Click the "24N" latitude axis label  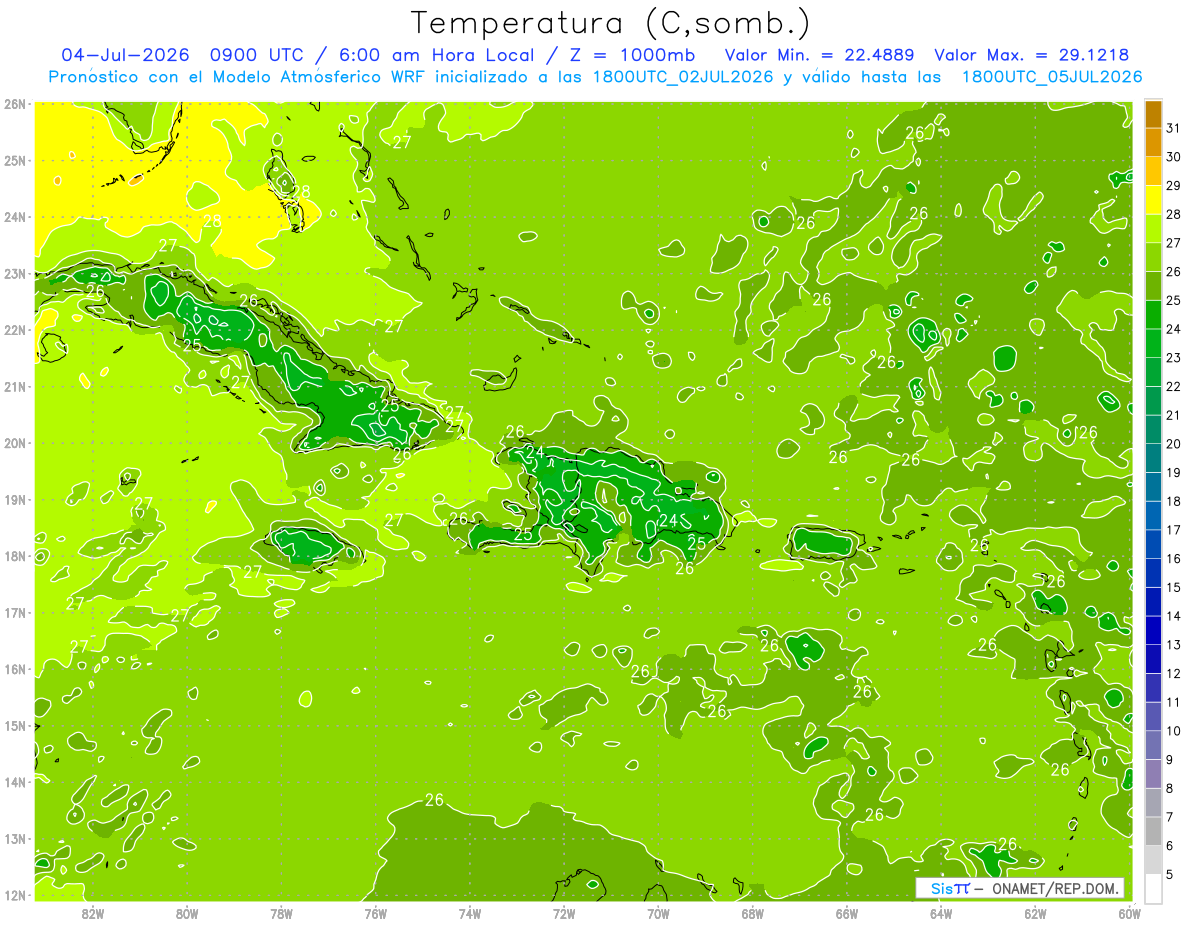(x=16, y=217)
